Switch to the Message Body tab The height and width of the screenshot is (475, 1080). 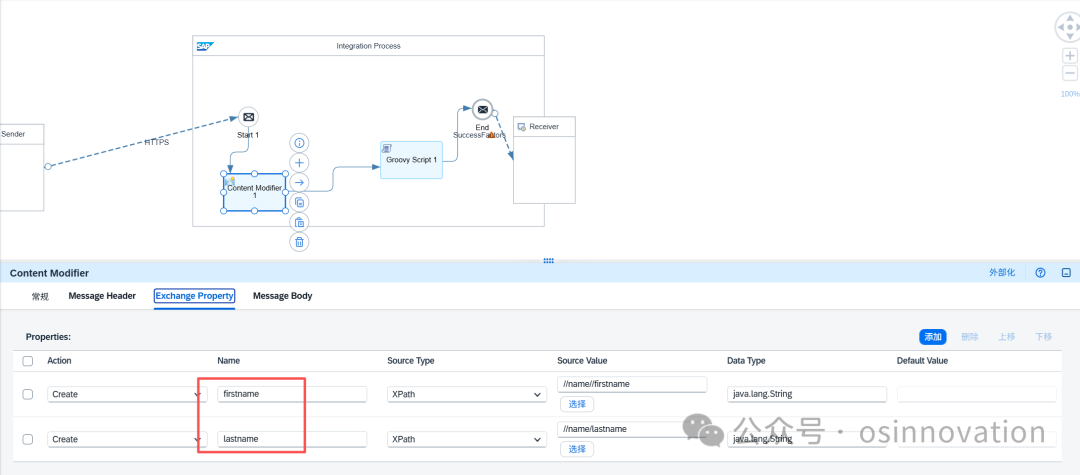click(x=282, y=296)
